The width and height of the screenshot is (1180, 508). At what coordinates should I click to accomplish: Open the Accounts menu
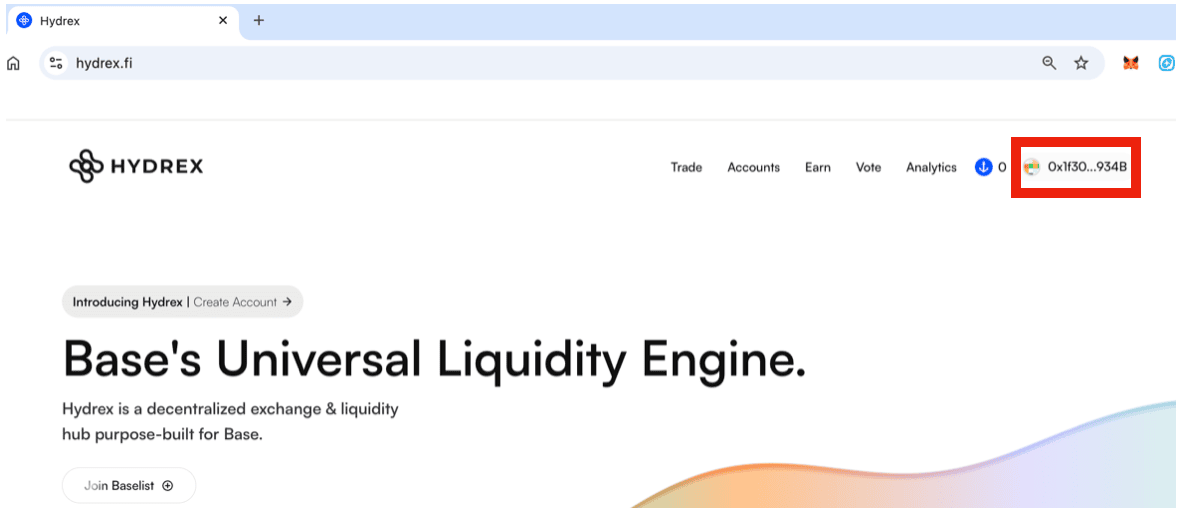pos(753,167)
